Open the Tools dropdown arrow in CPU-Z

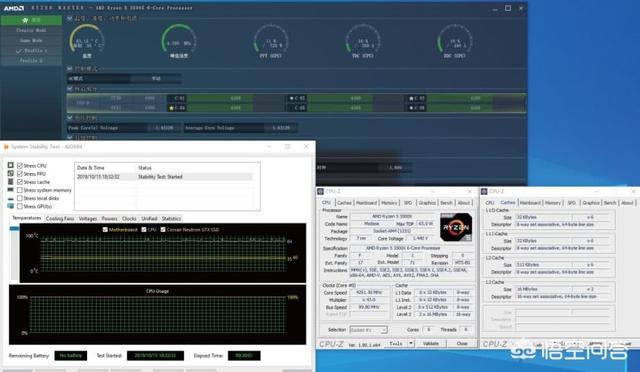point(411,343)
